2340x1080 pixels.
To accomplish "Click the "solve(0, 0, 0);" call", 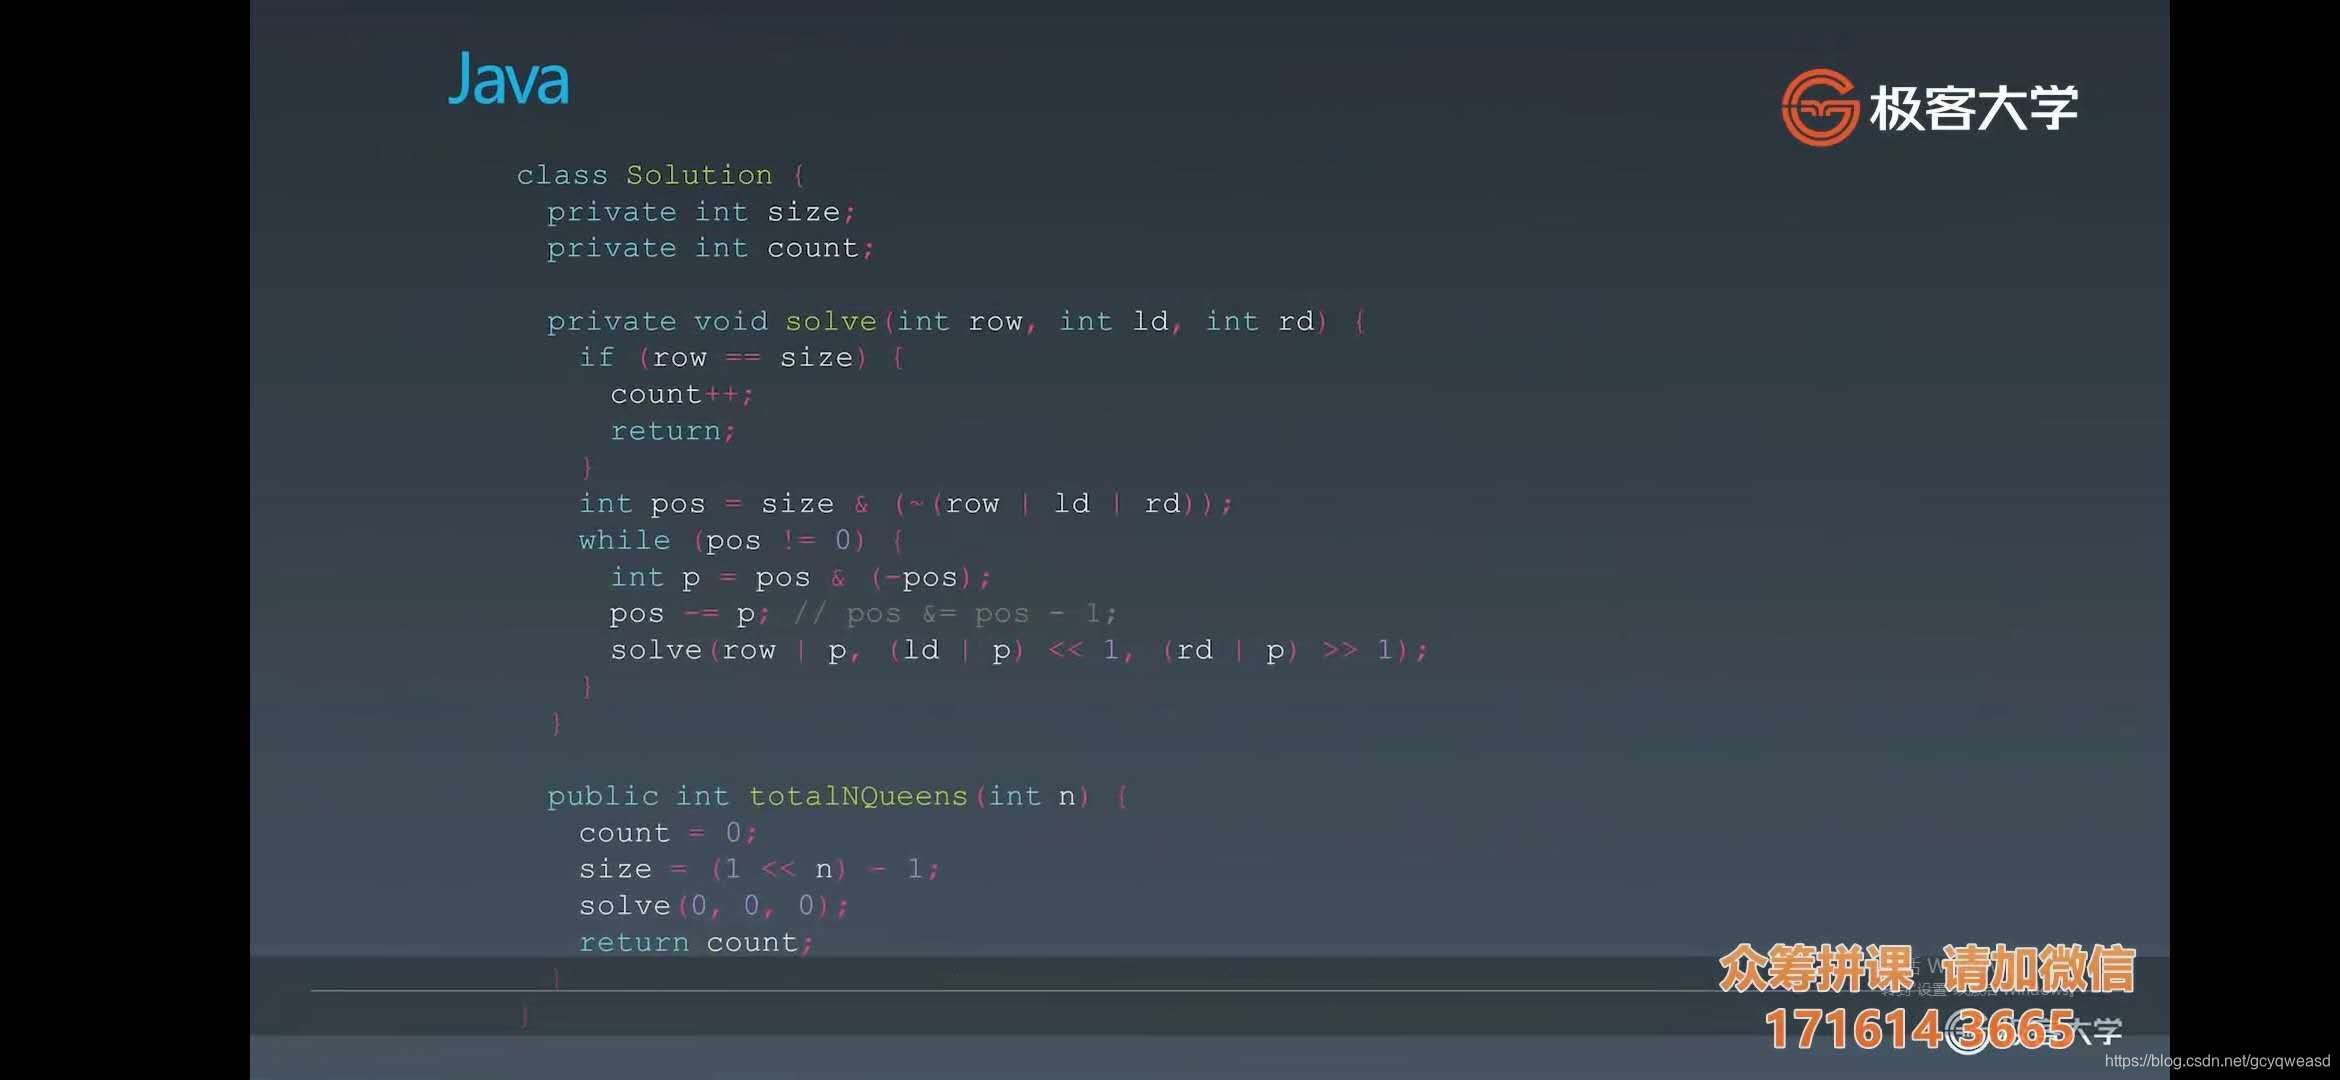I will pyautogui.click(x=714, y=906).
